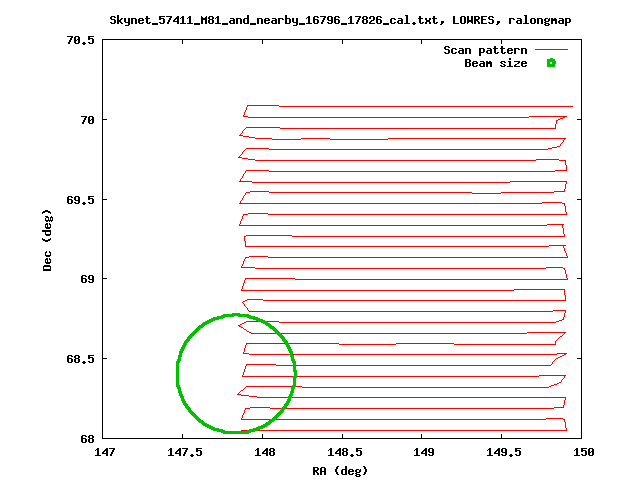Click the plot title with the Skynet file name
The image size is (640, 480).
(x=340, y=20)
